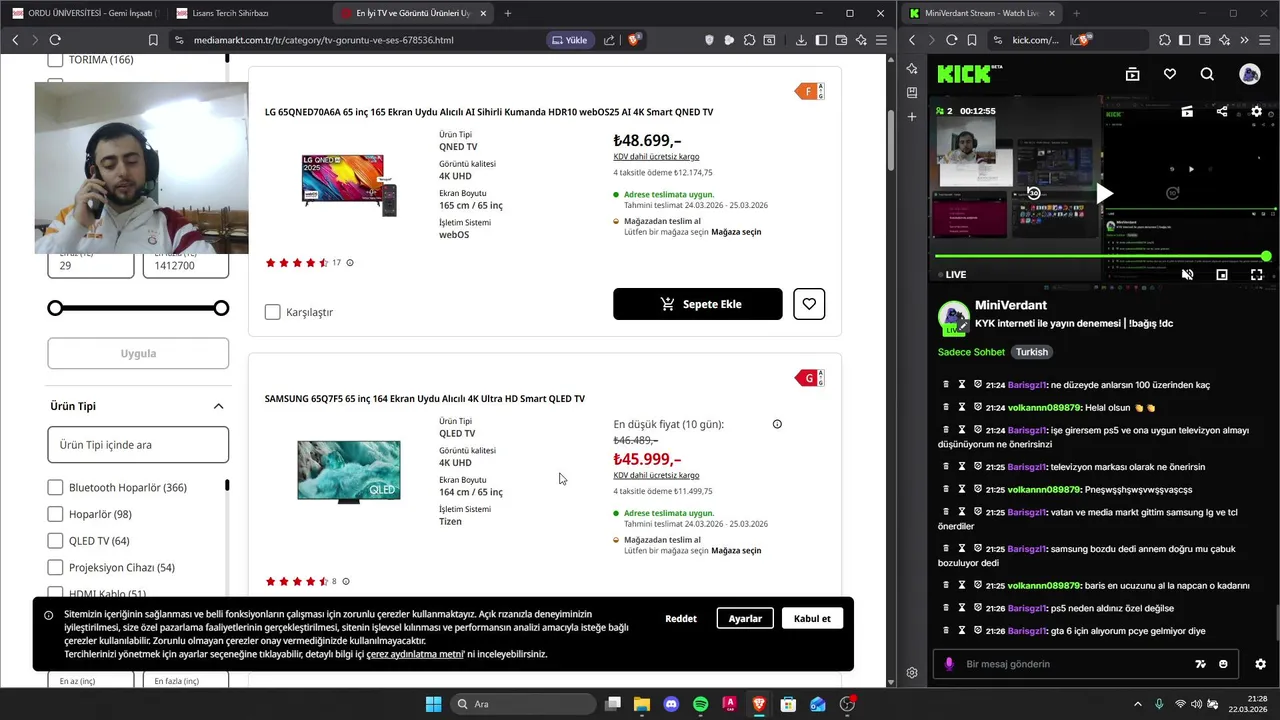The image size is (1280, 720).
Task: Unmute the Kick stream audio
Action: pos(1187,274)
